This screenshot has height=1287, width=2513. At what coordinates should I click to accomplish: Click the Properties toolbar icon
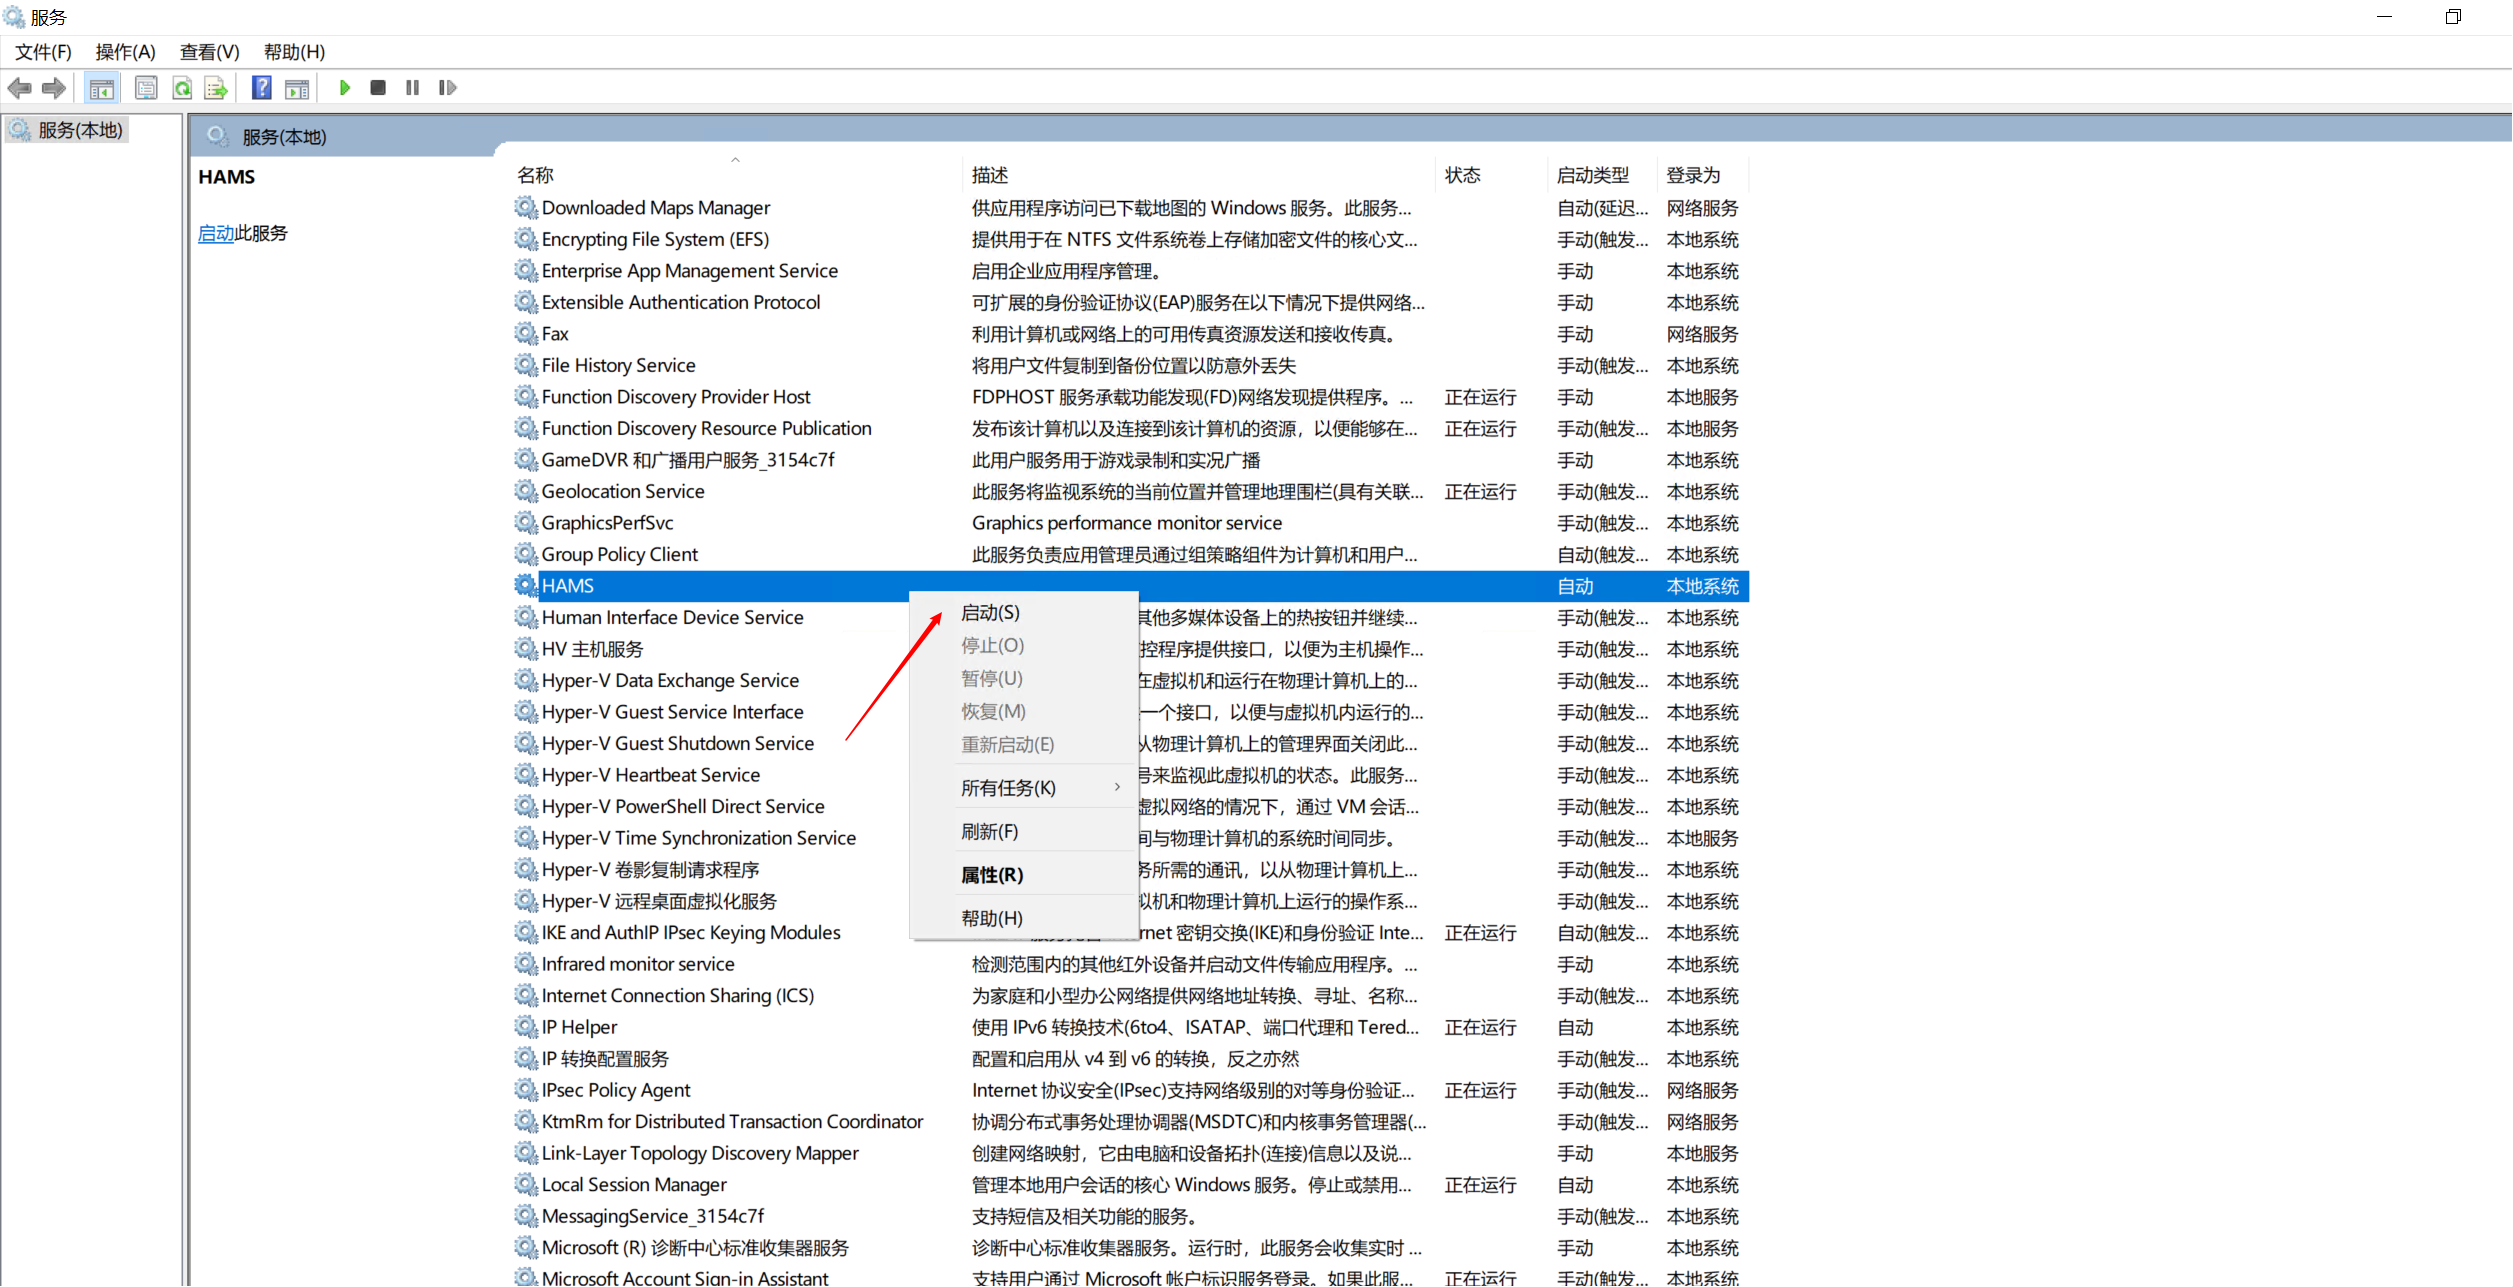pos(146,89)
